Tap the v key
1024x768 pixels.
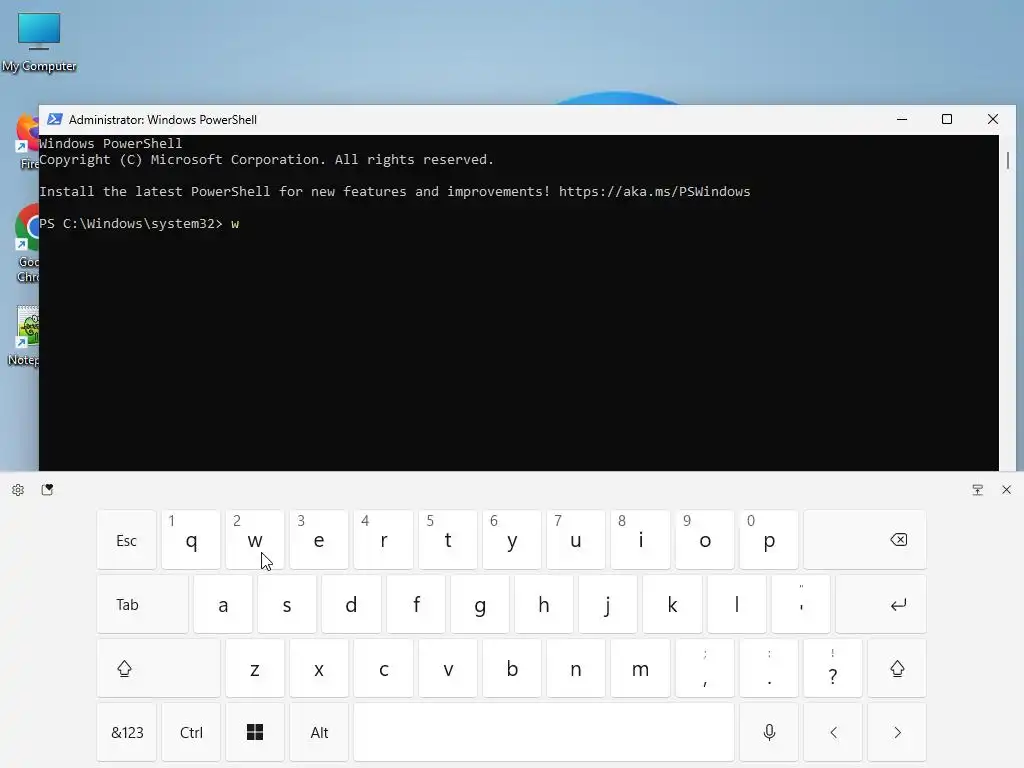tap(447, 669)
